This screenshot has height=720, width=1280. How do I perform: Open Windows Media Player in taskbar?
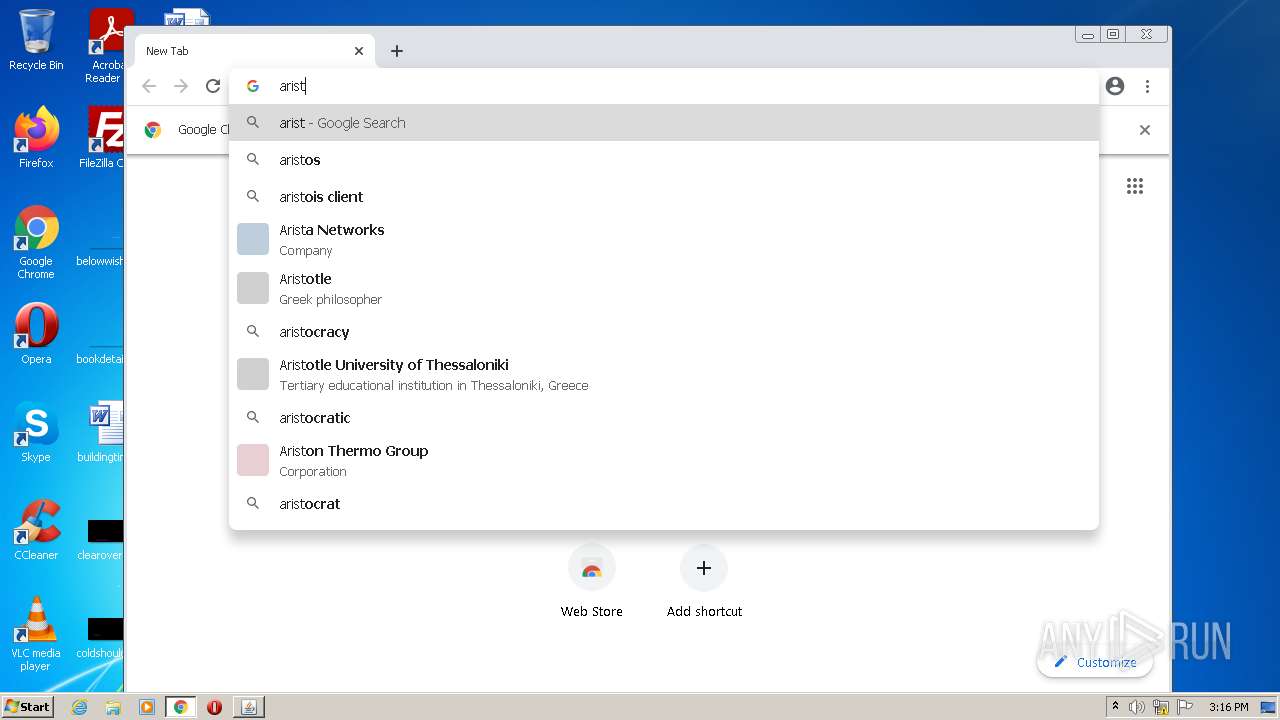pyautogui.click(x=147, y=707)
